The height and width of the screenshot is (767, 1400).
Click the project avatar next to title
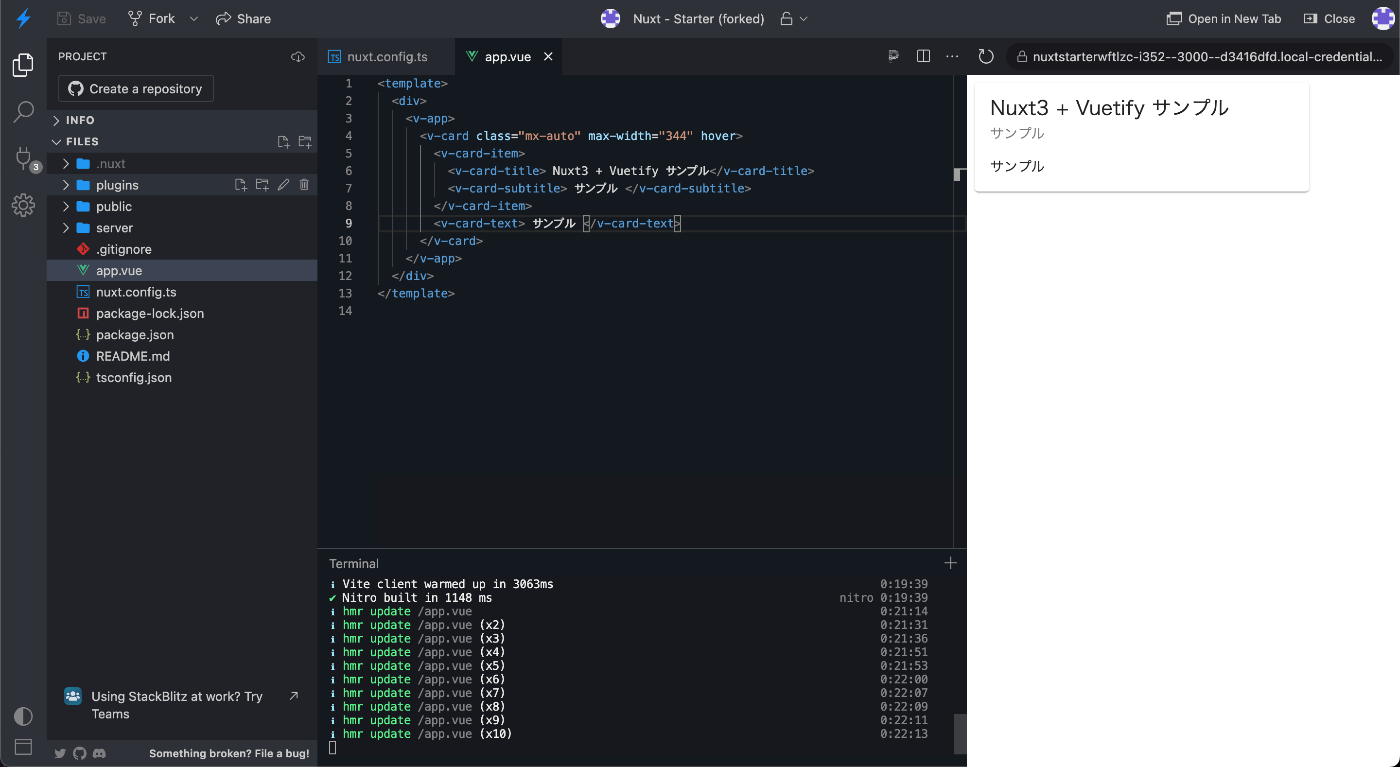[610, 18]
